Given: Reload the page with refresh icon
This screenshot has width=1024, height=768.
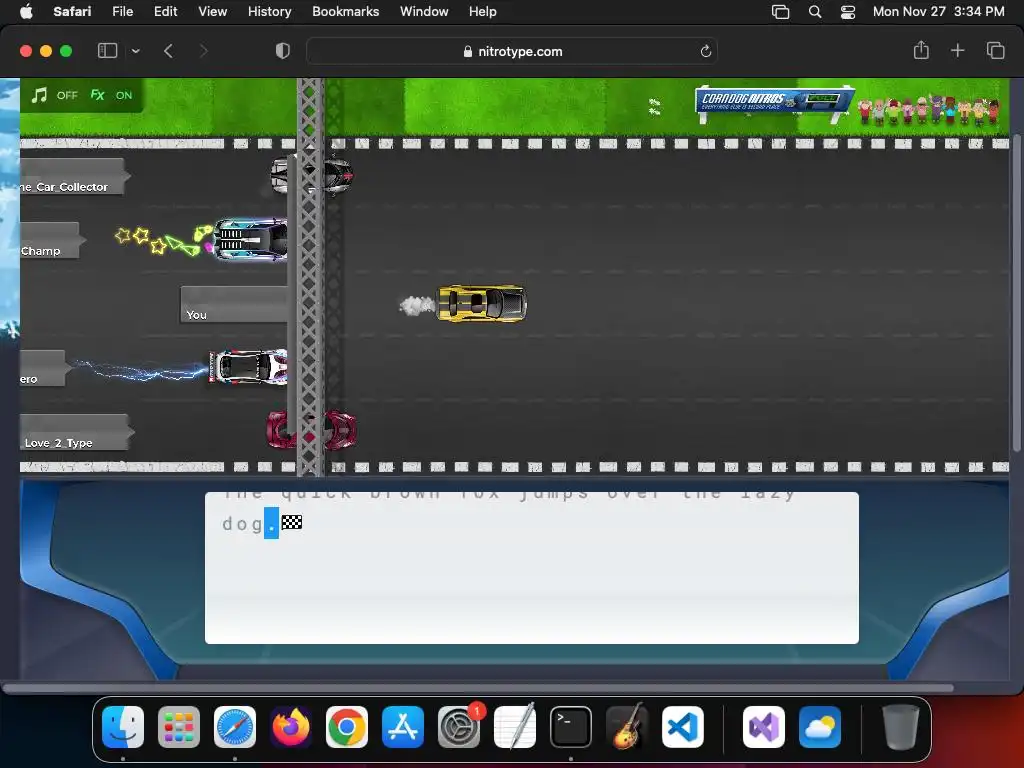Looking at the screenshot, I should (705, 52).
